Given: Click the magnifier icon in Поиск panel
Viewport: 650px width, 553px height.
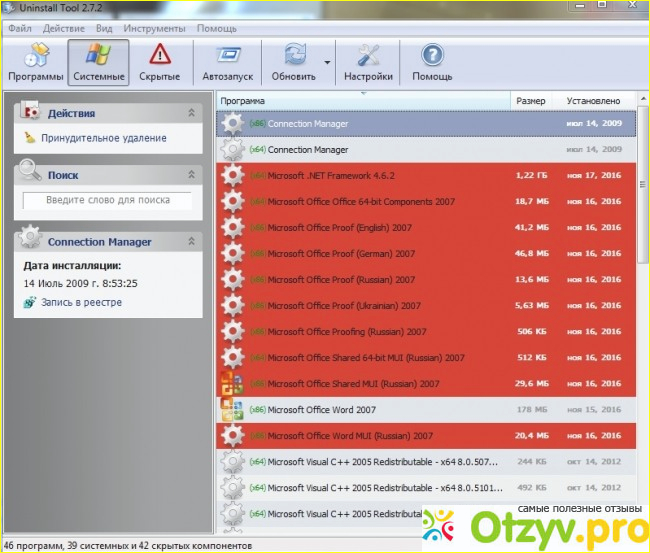Looking at the screenshot, I should (x=29, y=170).
